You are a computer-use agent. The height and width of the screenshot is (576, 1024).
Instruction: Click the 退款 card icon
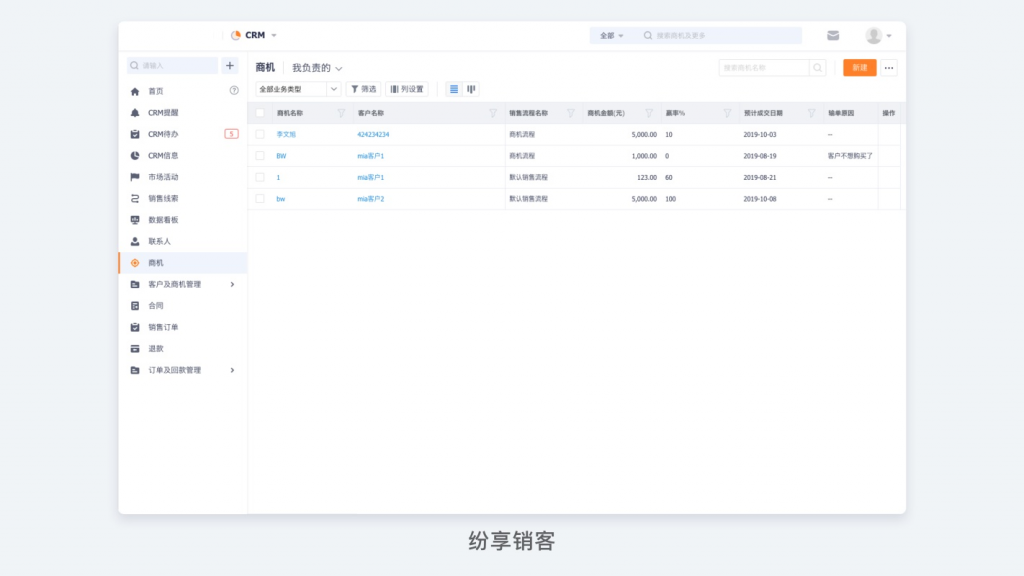(135, 349)
